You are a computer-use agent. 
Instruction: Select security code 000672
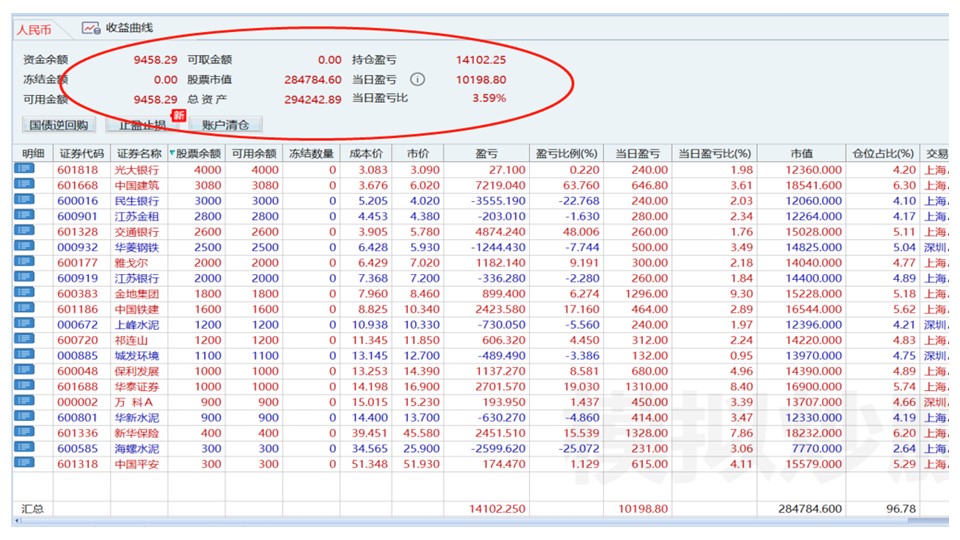78,324
